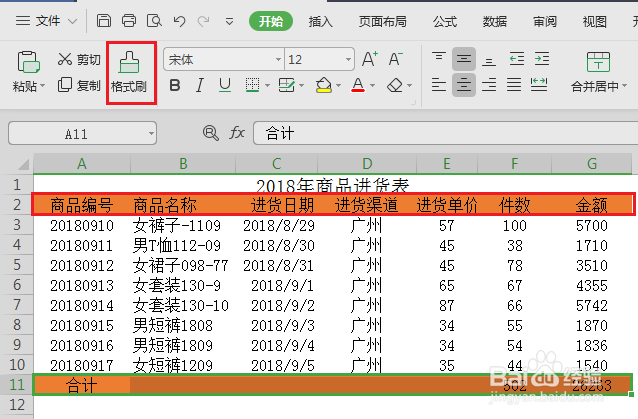Undo the last action
The image size is (638, 419).
pyautogui.click(x=179, y=21)
